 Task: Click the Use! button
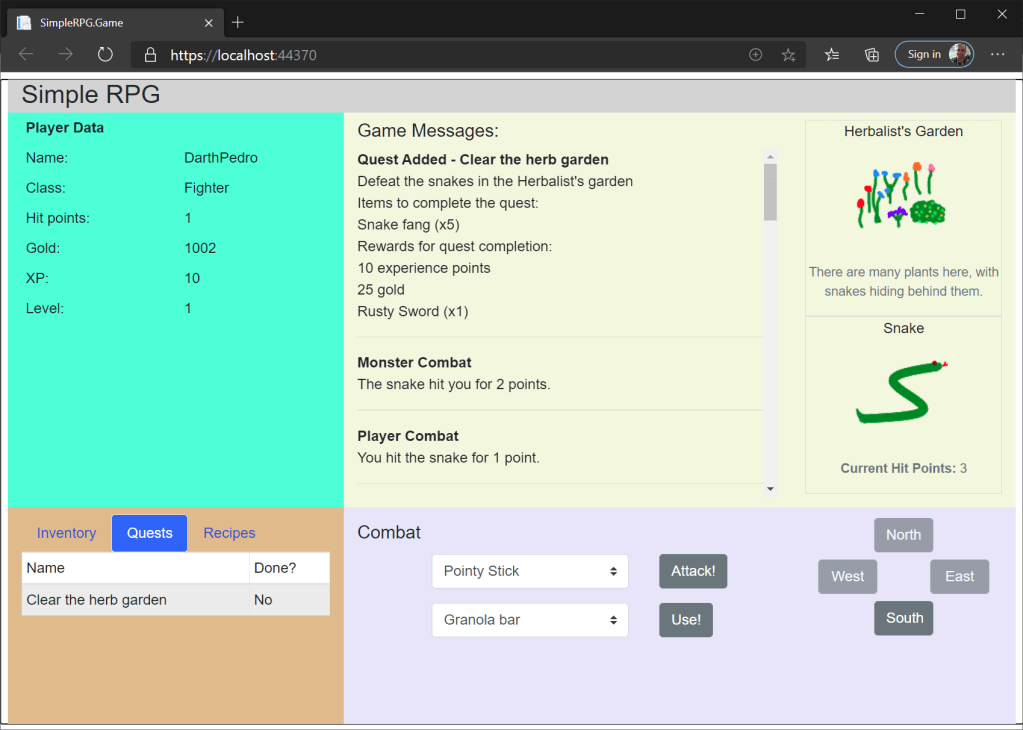(686, 620)
